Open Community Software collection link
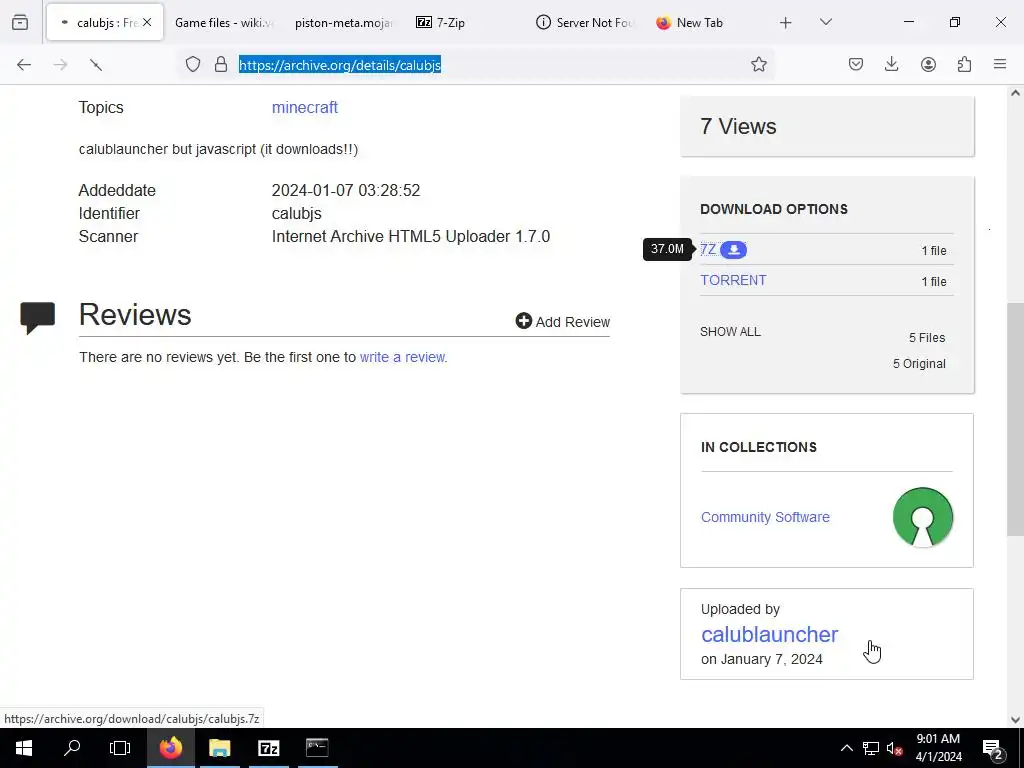The height and width of the screenshot is (768, 1024). 765,517
